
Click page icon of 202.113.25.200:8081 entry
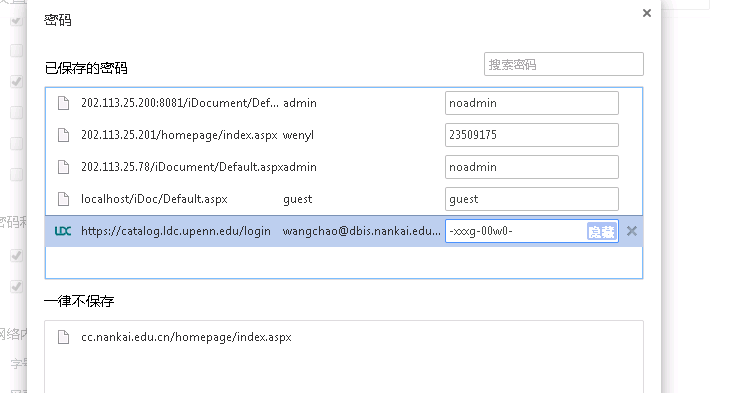pos(63,103)
